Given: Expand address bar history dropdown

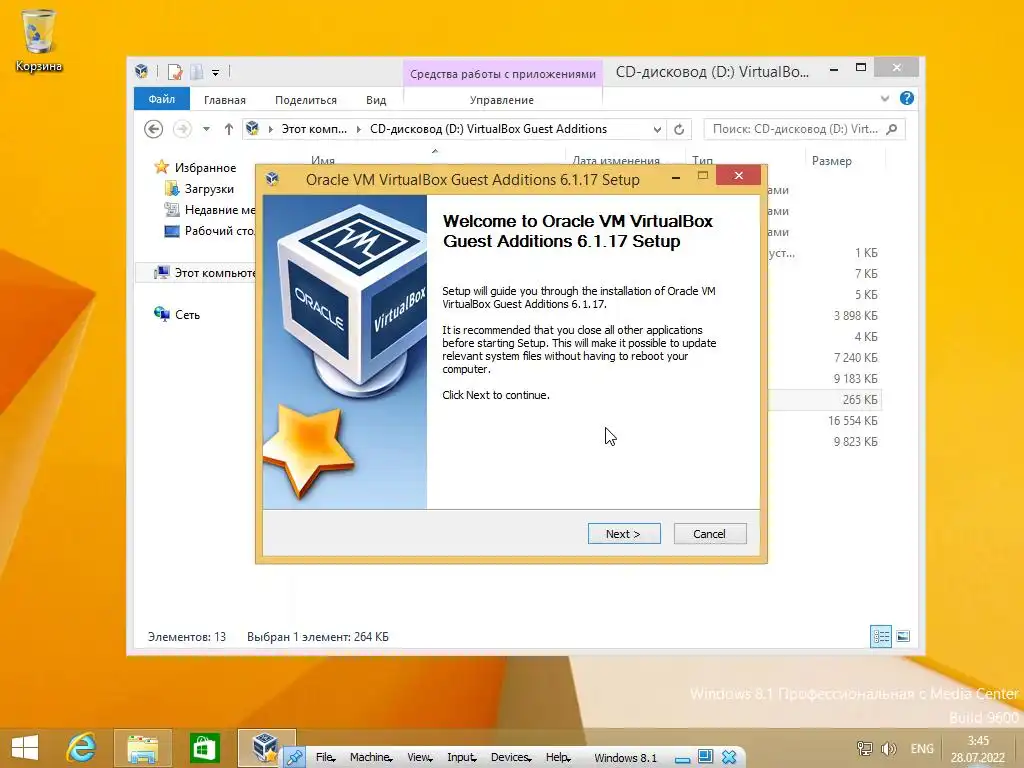Looking at the screenshot, I should click(x=657, y=129).
